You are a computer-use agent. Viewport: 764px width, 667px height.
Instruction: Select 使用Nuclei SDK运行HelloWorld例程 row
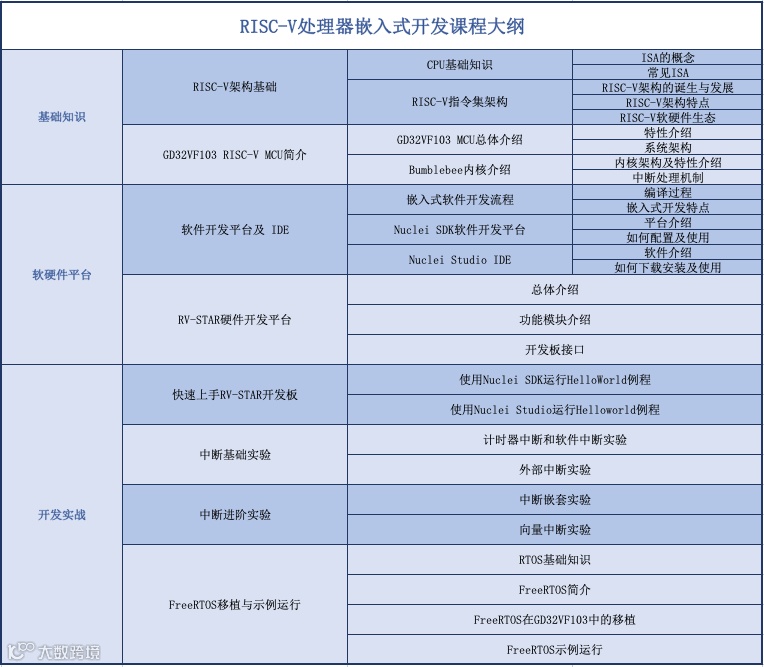[x=554, y=380]
